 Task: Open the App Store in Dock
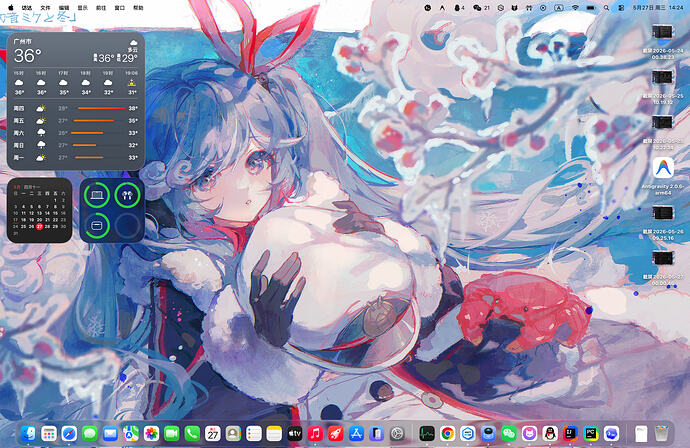pyautogui.click(x=356, y=434)
